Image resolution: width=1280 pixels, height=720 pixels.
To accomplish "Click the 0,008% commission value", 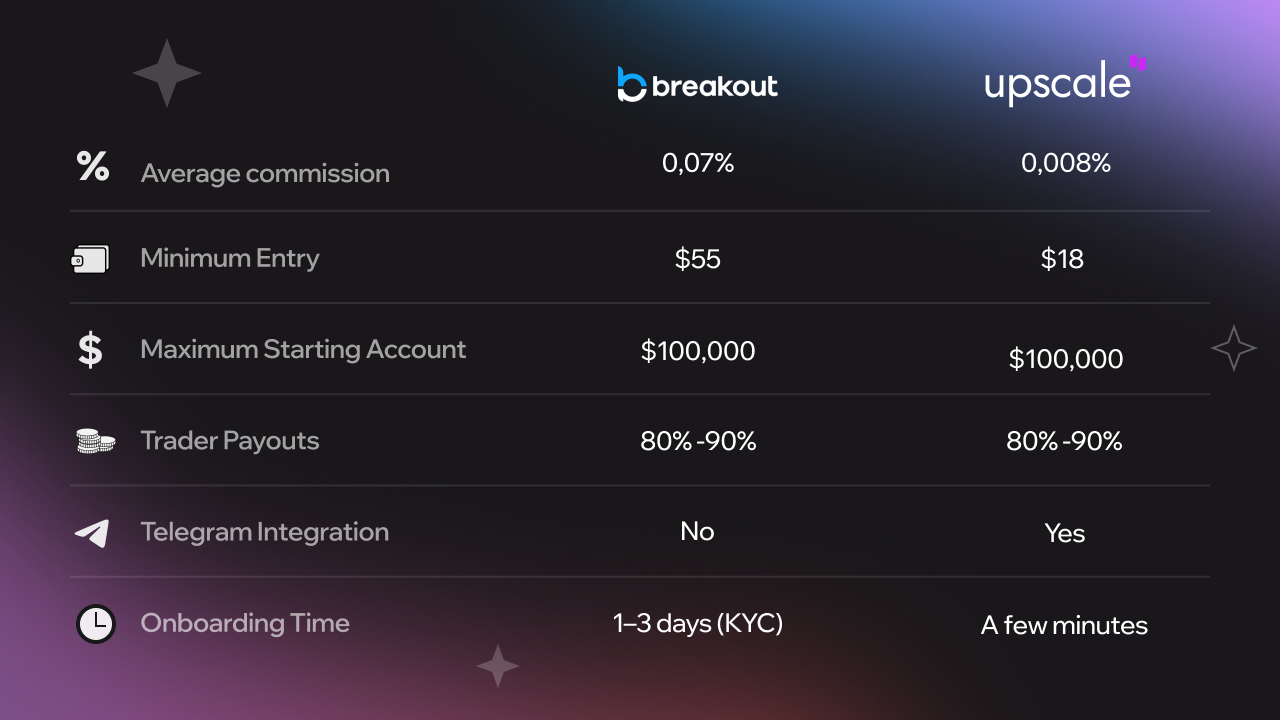I will point(1066,163).
